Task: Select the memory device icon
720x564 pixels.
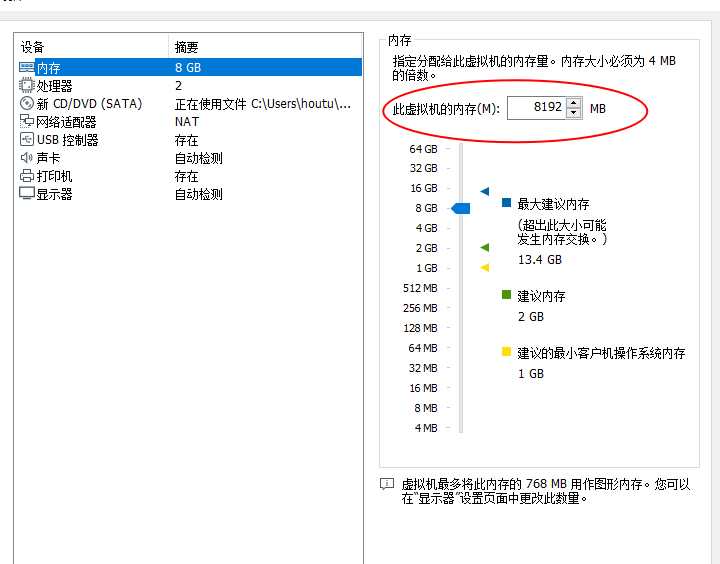Action: click(x=27, y=68)
